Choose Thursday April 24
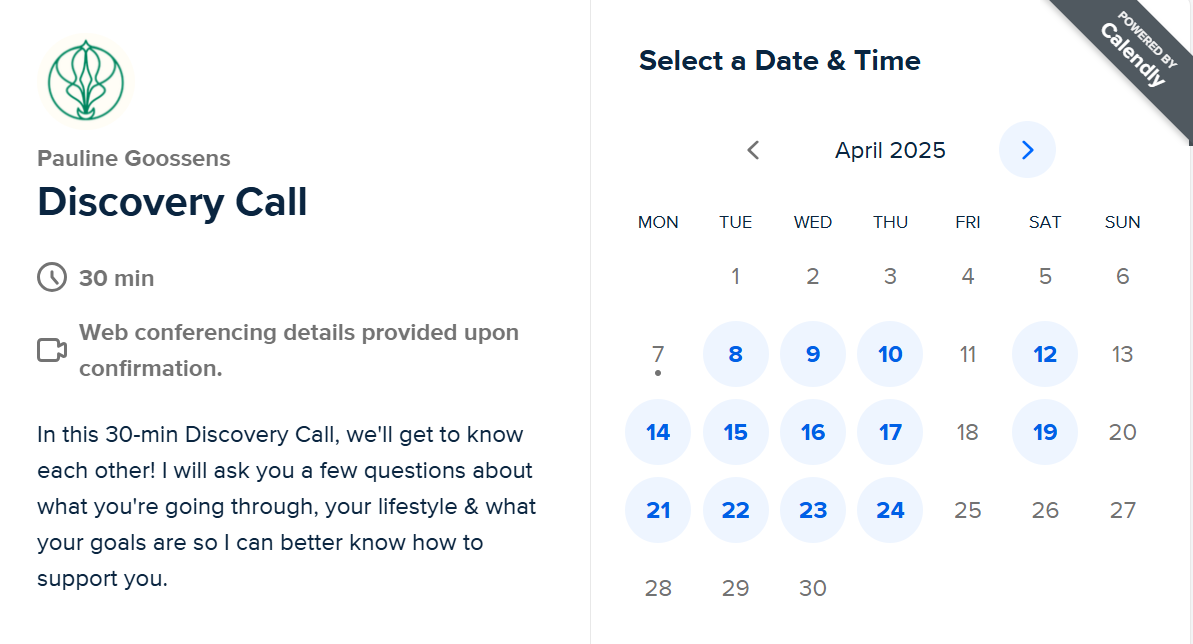1193x644 pixels. (x=890, y=510)
